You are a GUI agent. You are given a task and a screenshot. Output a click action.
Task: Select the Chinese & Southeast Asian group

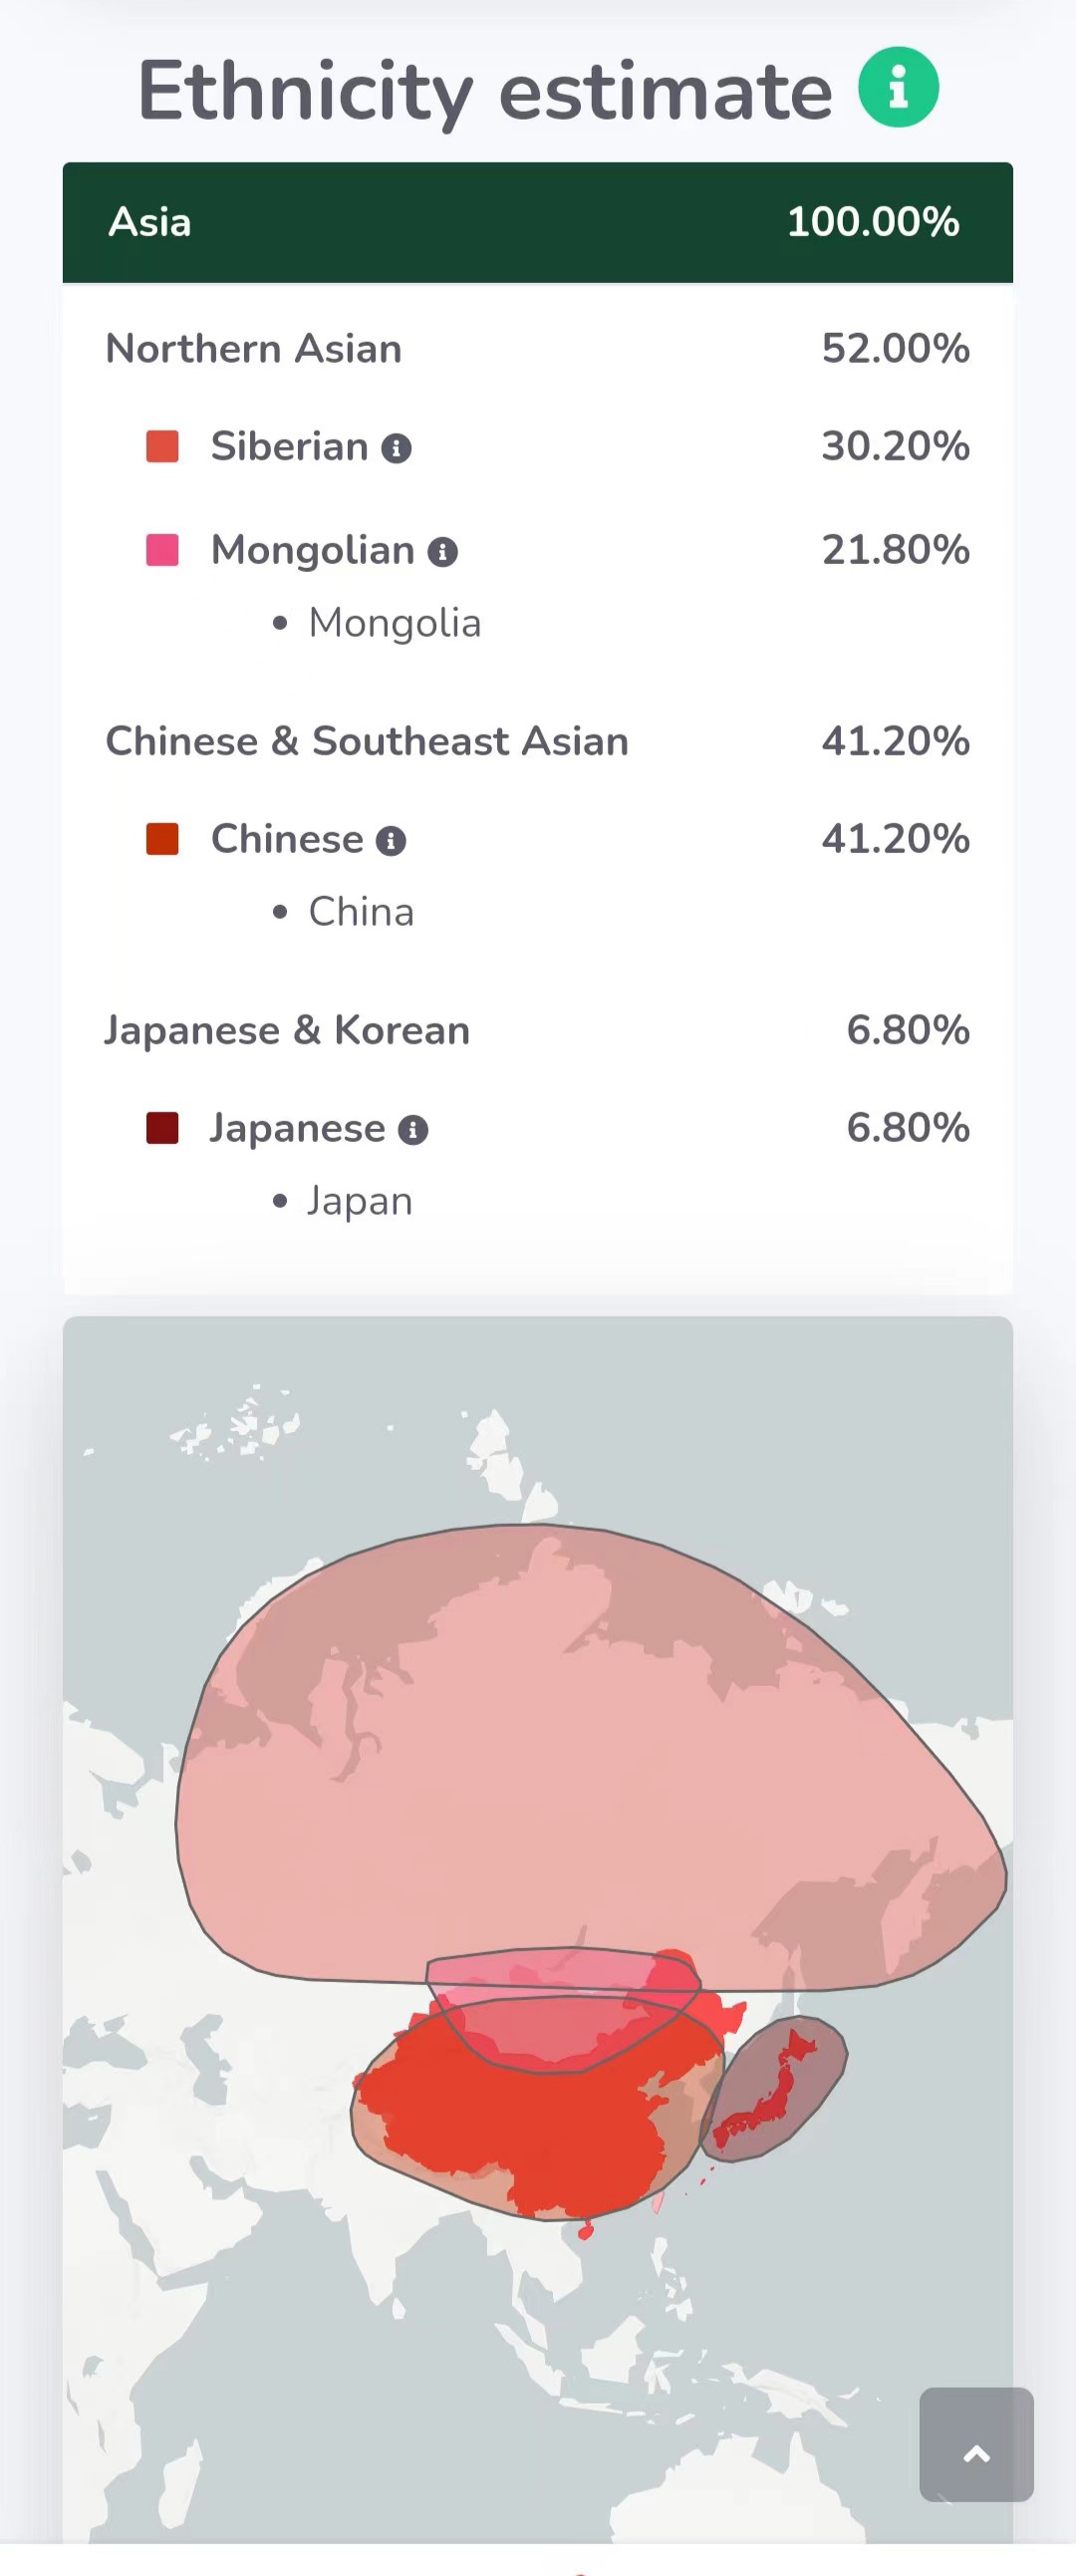point(538,741)
